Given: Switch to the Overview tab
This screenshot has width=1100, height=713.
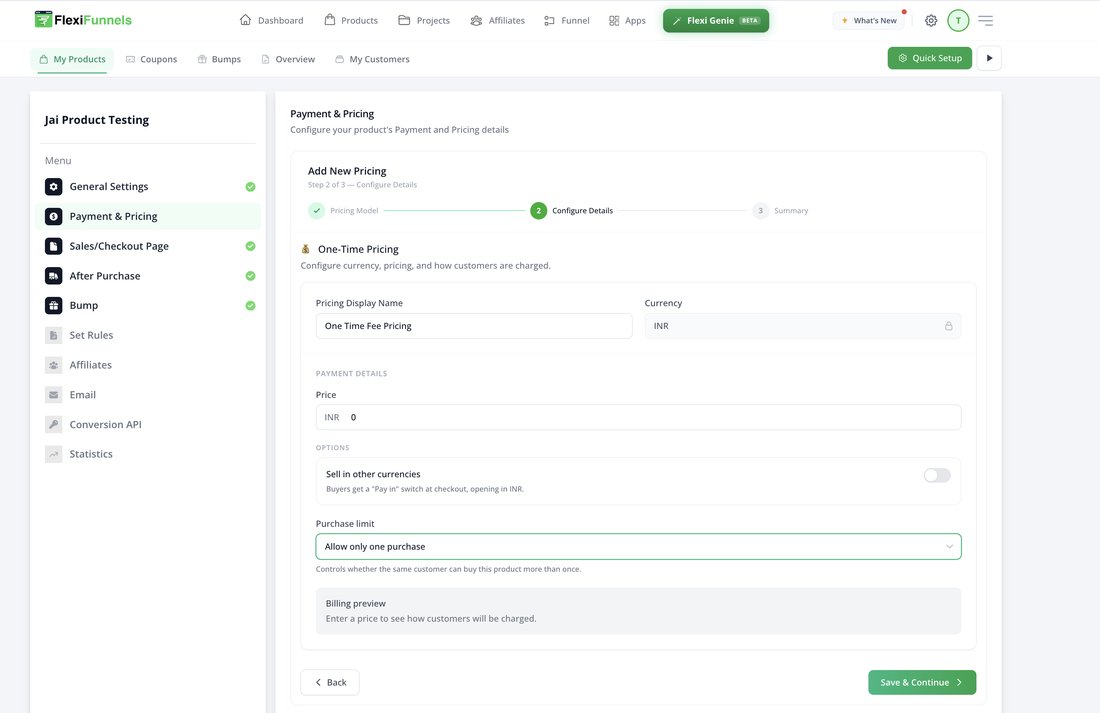Looking at the screenshot, I should 288,59.
